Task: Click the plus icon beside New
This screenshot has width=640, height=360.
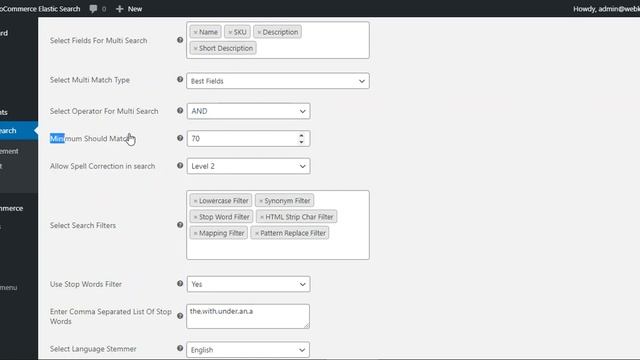Action: pos(119,9)
